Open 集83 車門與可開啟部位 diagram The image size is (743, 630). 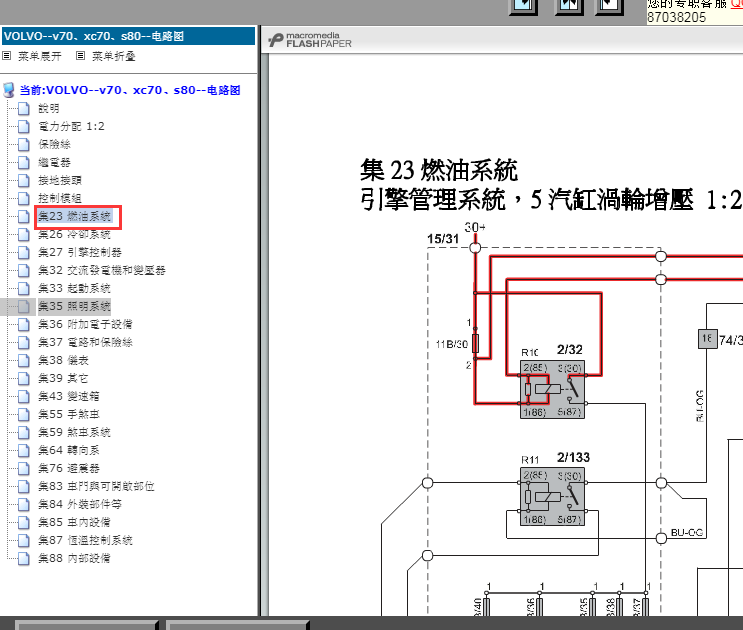coord(96,486)
